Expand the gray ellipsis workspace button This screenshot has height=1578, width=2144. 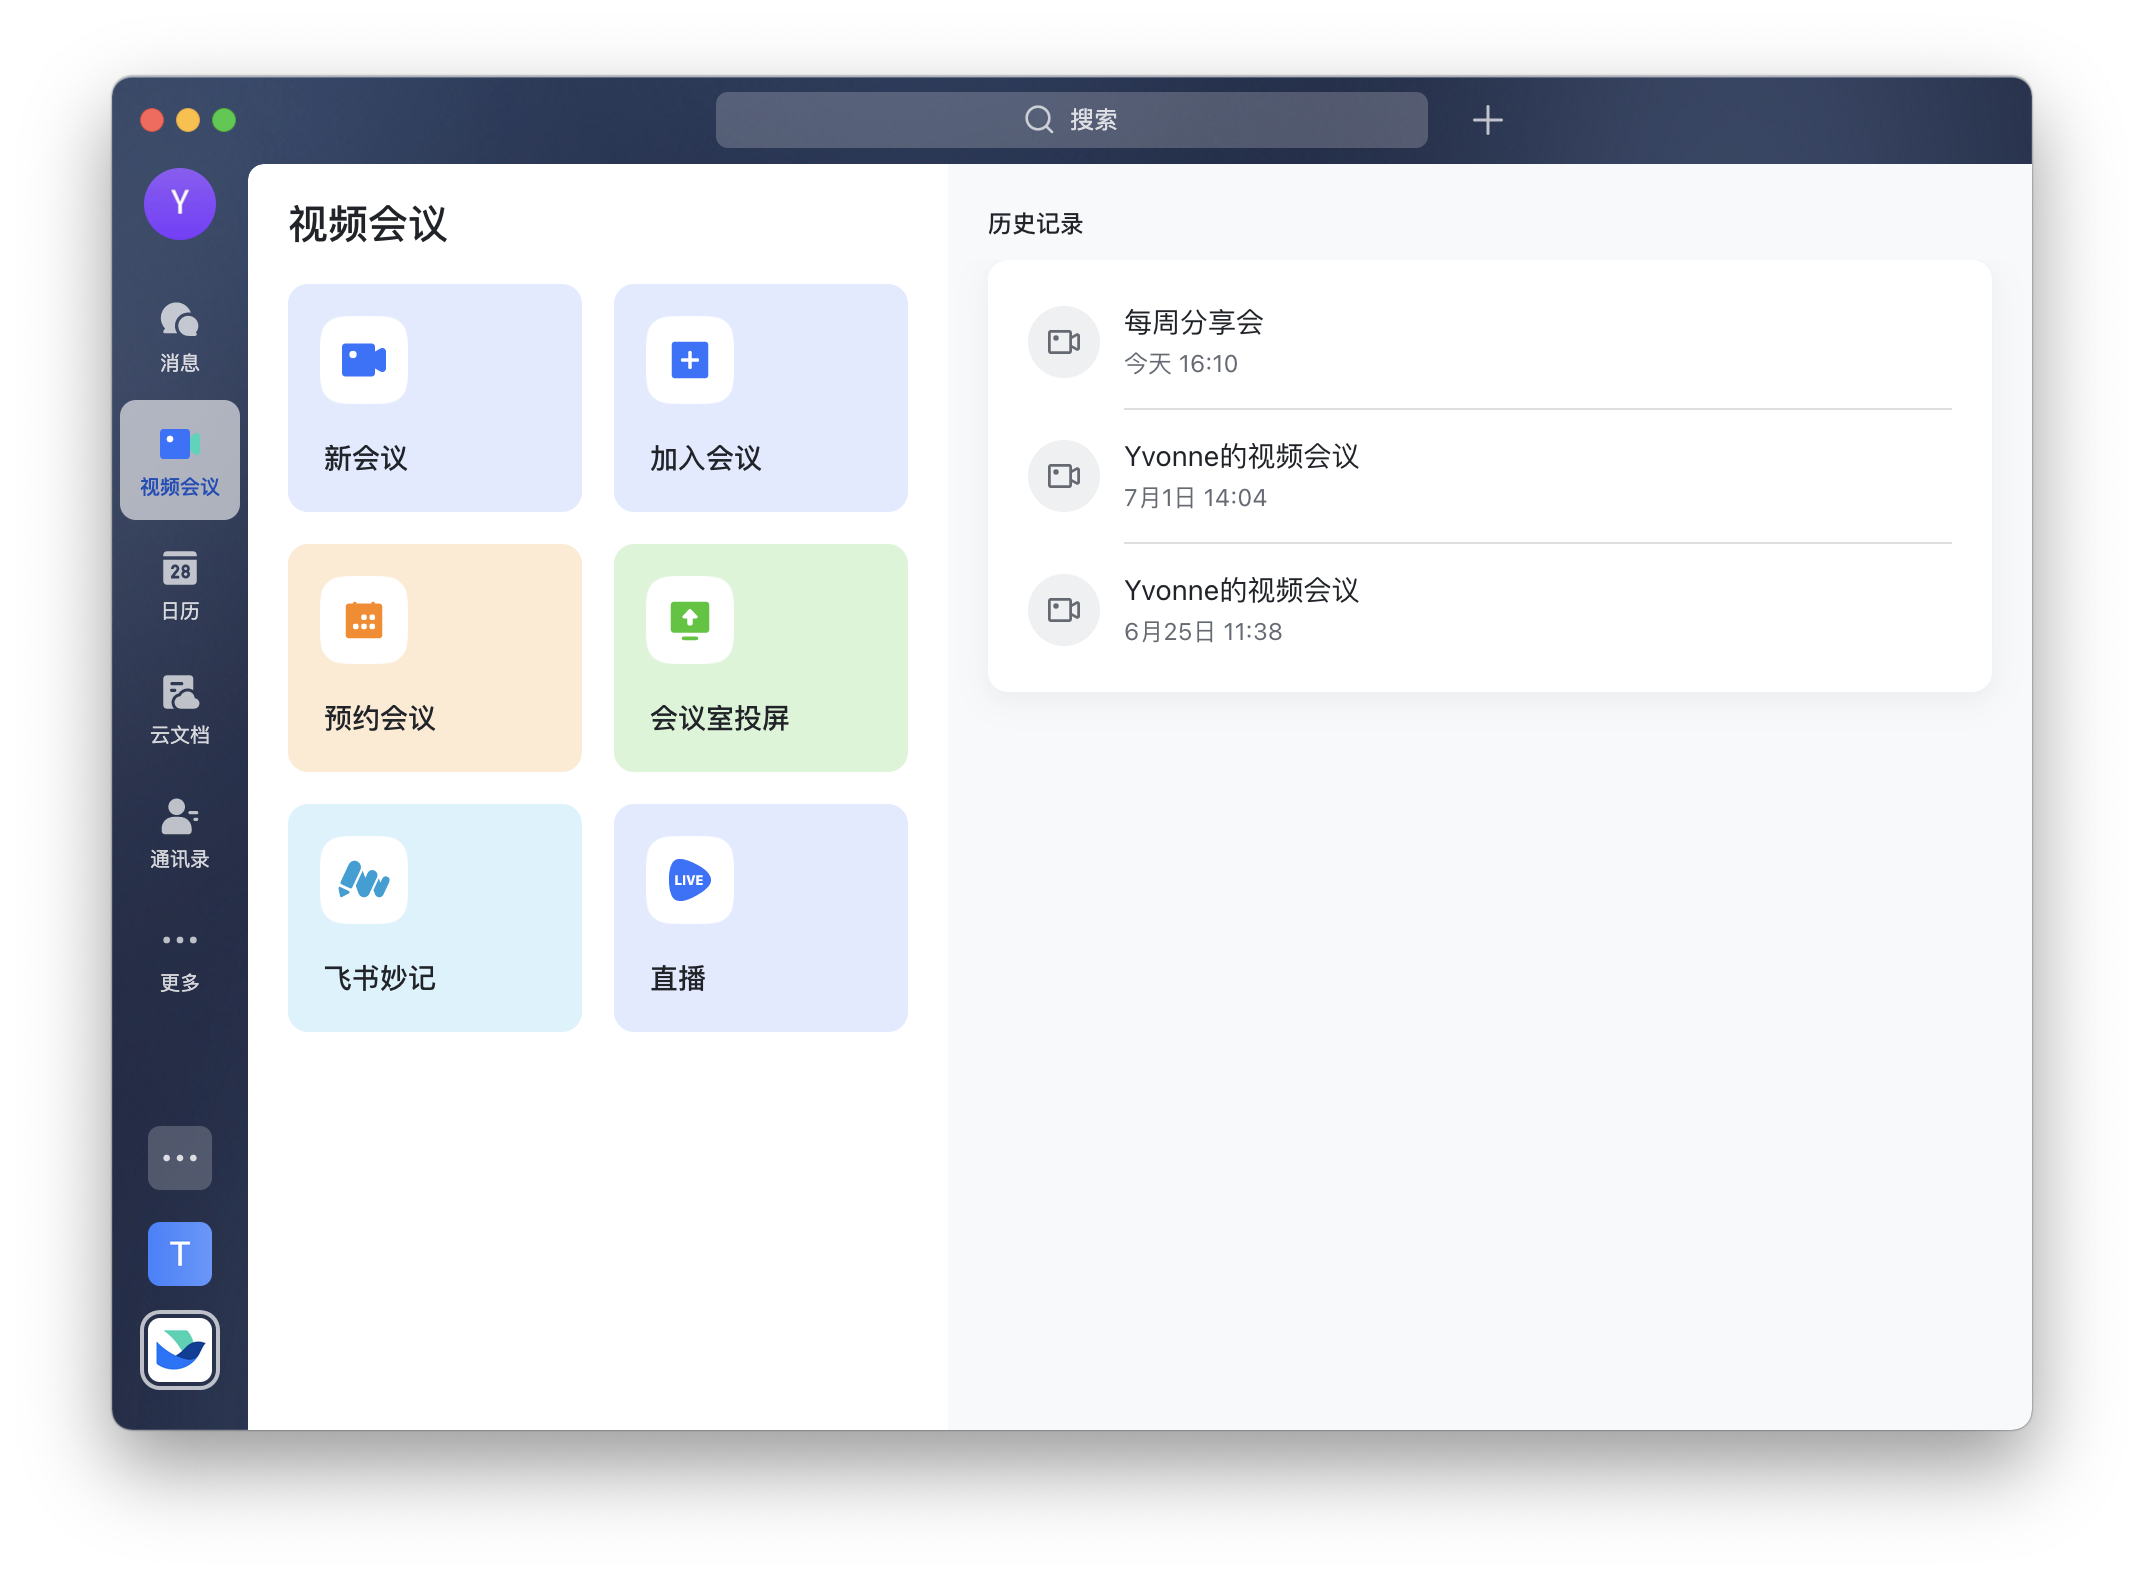(180, 1158)
